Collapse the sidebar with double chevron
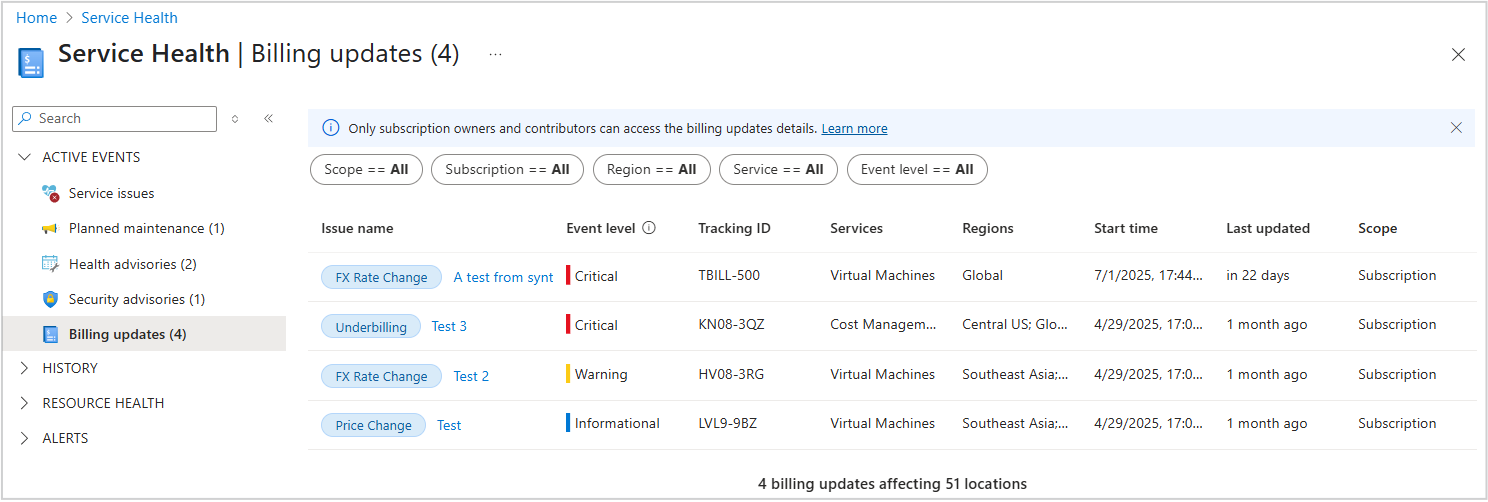This screenshot has height=502, width=1488. point(268,118)
